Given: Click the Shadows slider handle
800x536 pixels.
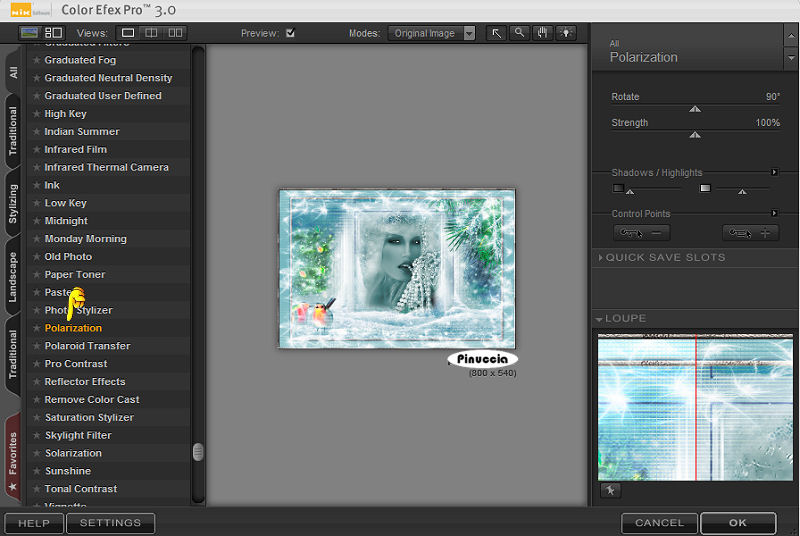Looking at the screenshot, I should tap(630, 192).
